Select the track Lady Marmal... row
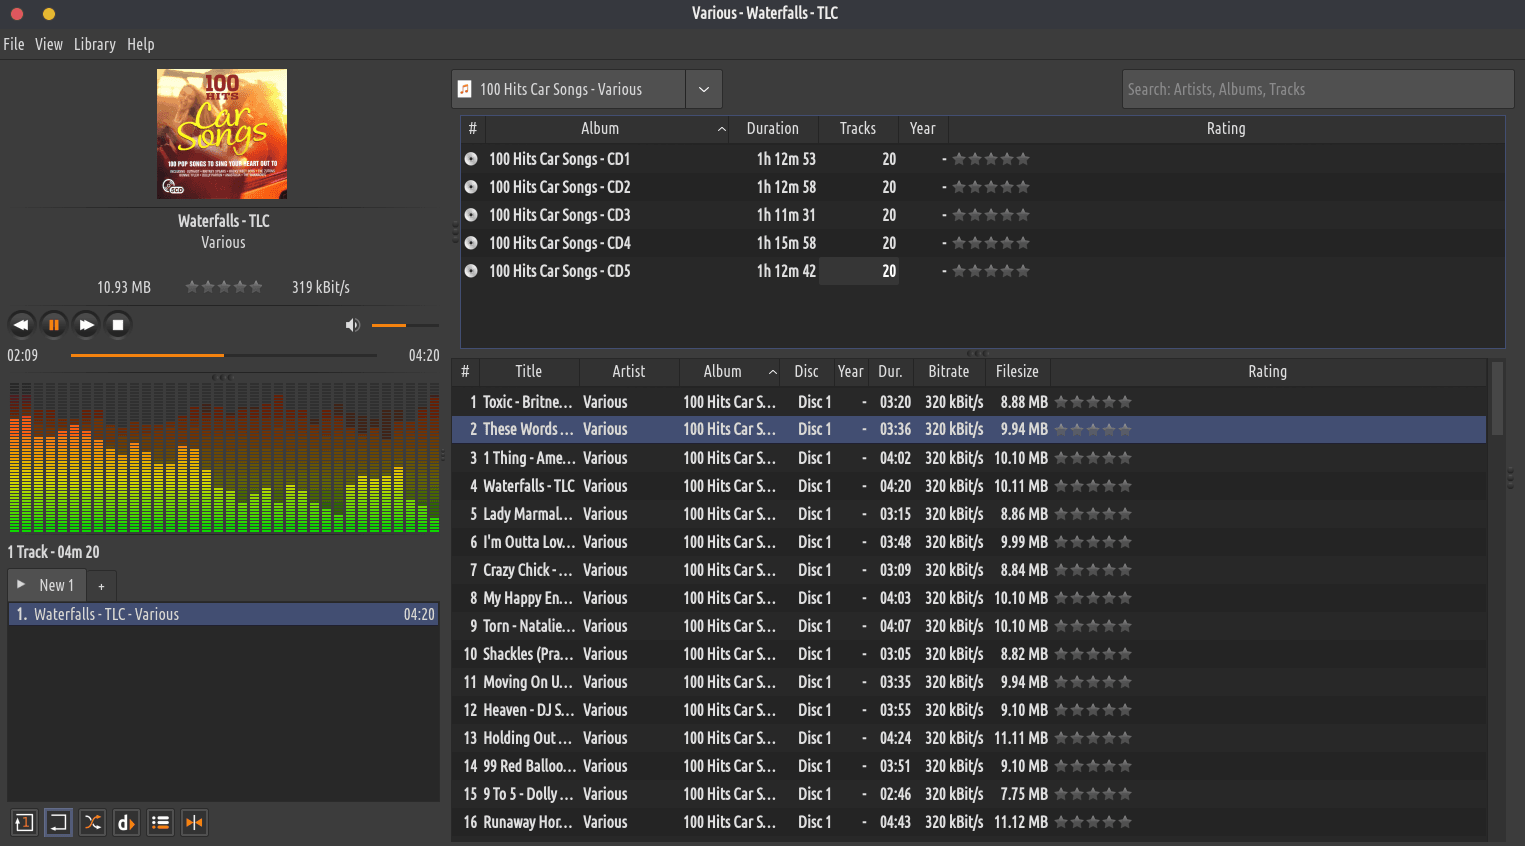 click(968, 514)
